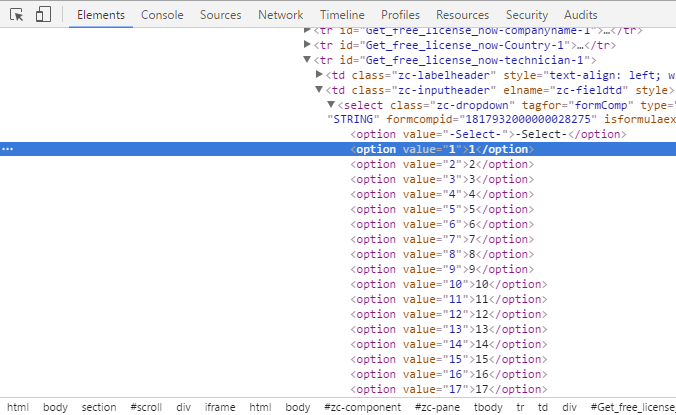Open the Audits tab
The width and height of the screenshot is (676, 415).
[x=580, y=15]
